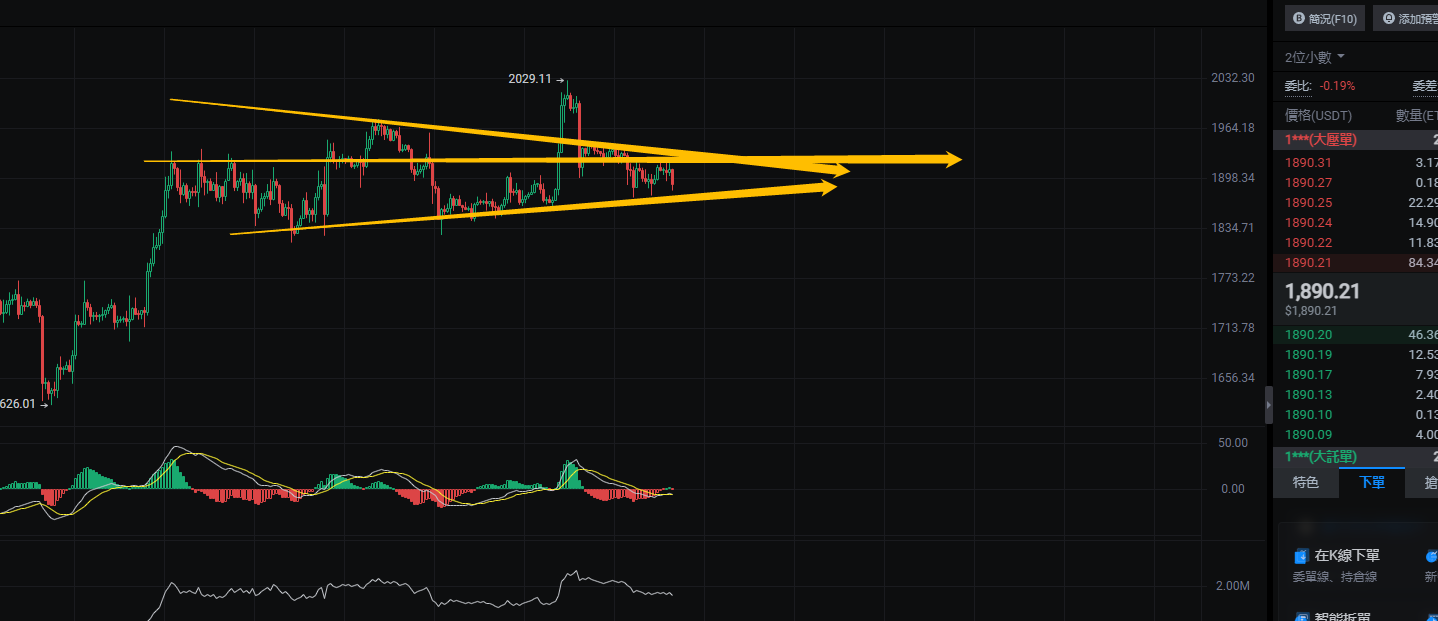1438x621 pixels.
Task: Click the bell icon on 添加預警
Action: click(1388, 18)
